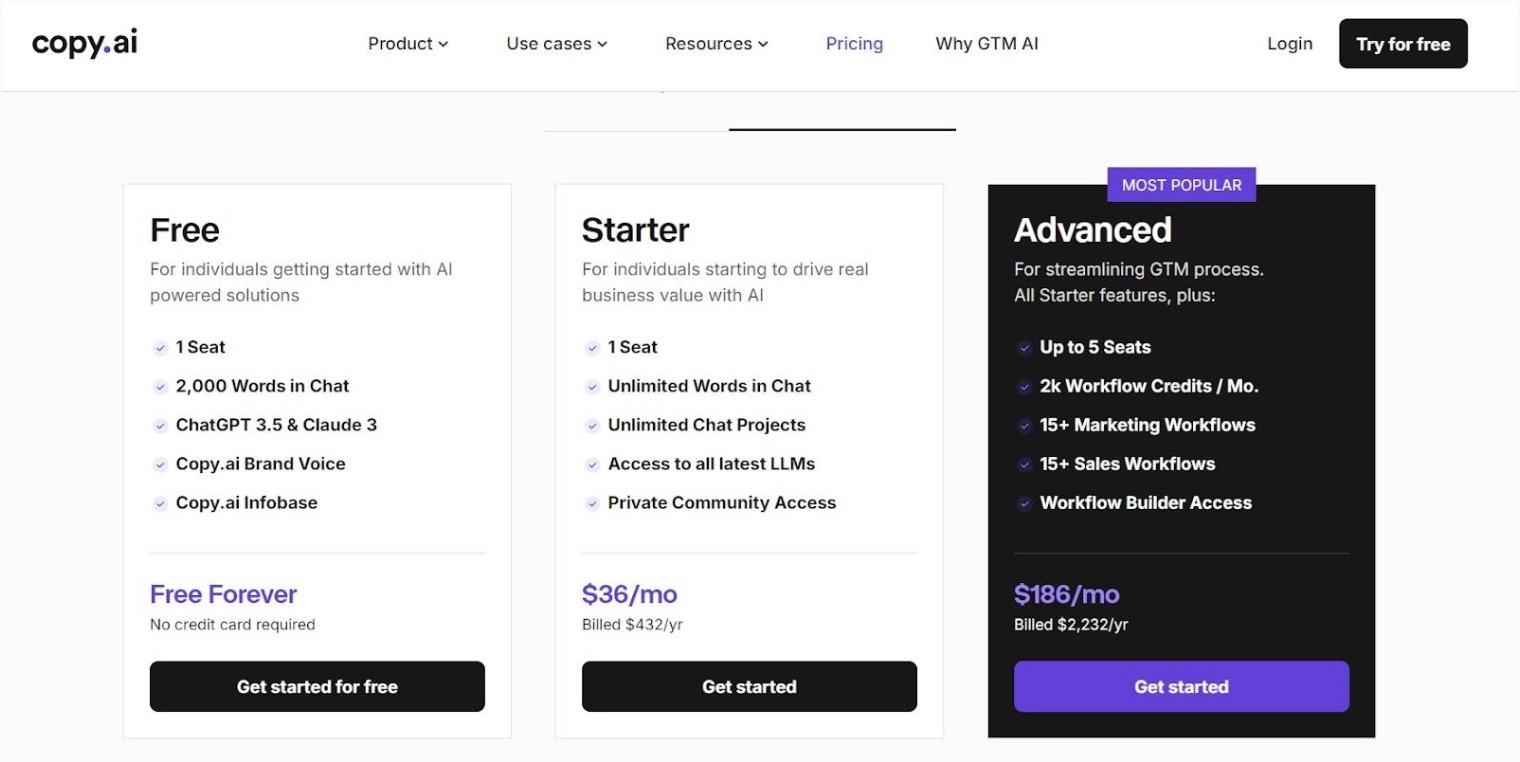
Task: Expand the Use cases menu
Action: click(557, 44)
